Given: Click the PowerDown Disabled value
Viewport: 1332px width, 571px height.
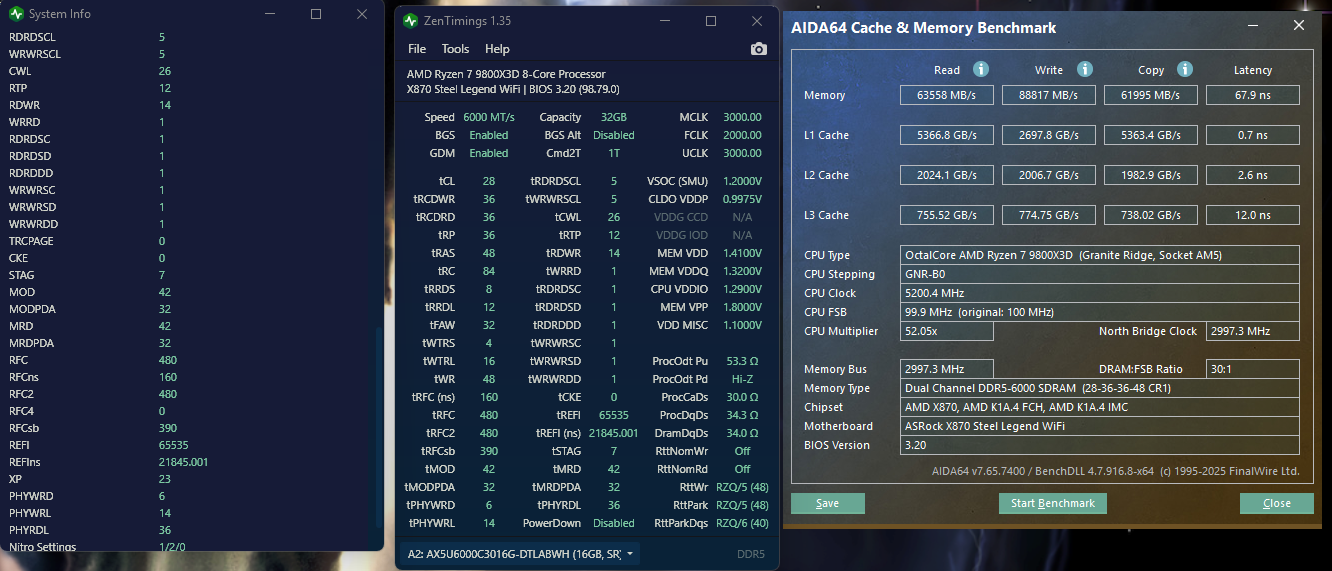Looking at the screenshot, I should click(x=614, y=523).
